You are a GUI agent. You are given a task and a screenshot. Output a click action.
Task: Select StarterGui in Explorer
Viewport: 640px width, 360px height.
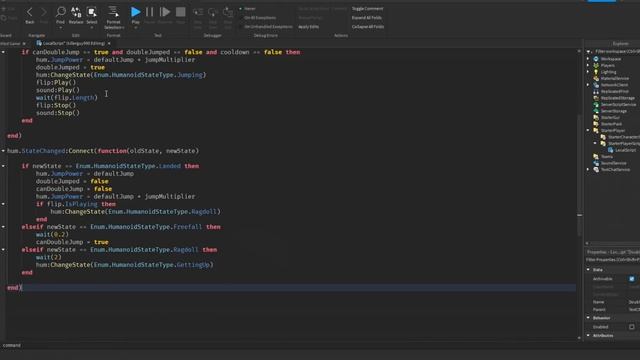click(610, 118)
